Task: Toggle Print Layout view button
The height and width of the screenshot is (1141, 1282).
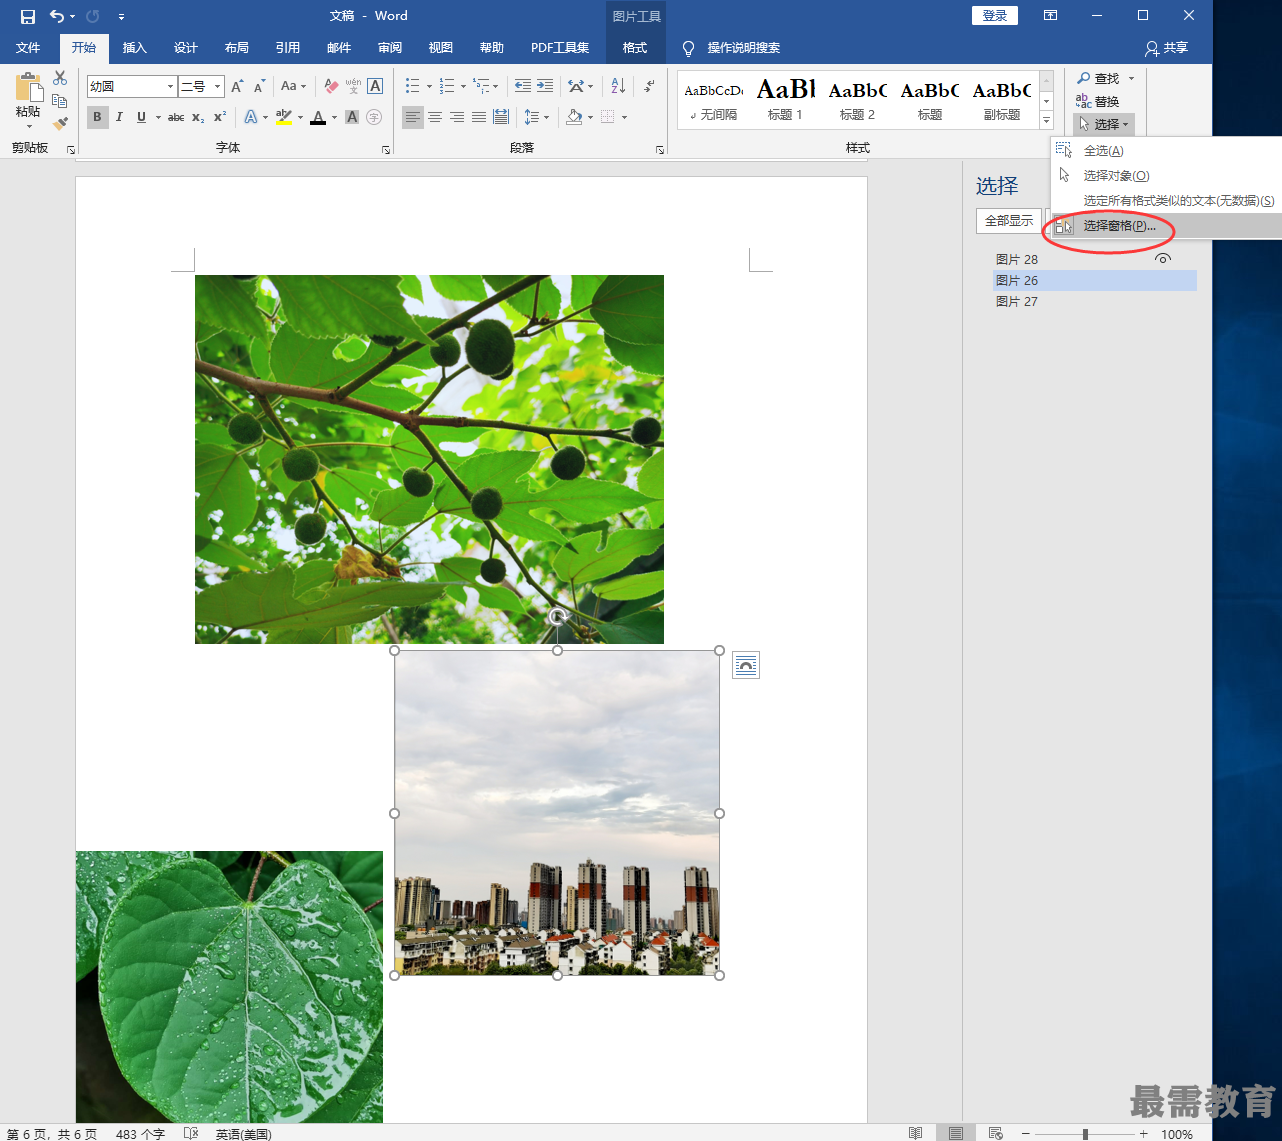Action: tap(956, 1133)
